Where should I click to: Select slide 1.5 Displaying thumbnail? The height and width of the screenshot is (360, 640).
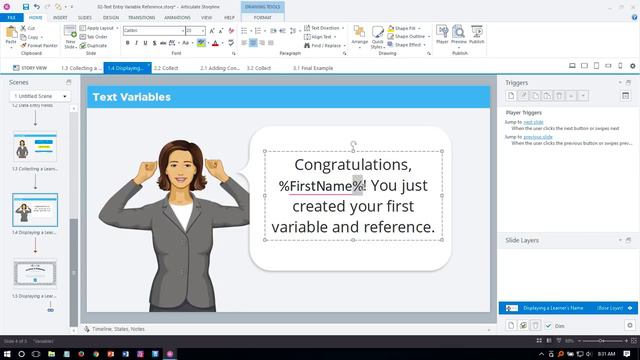pos(35,273)
